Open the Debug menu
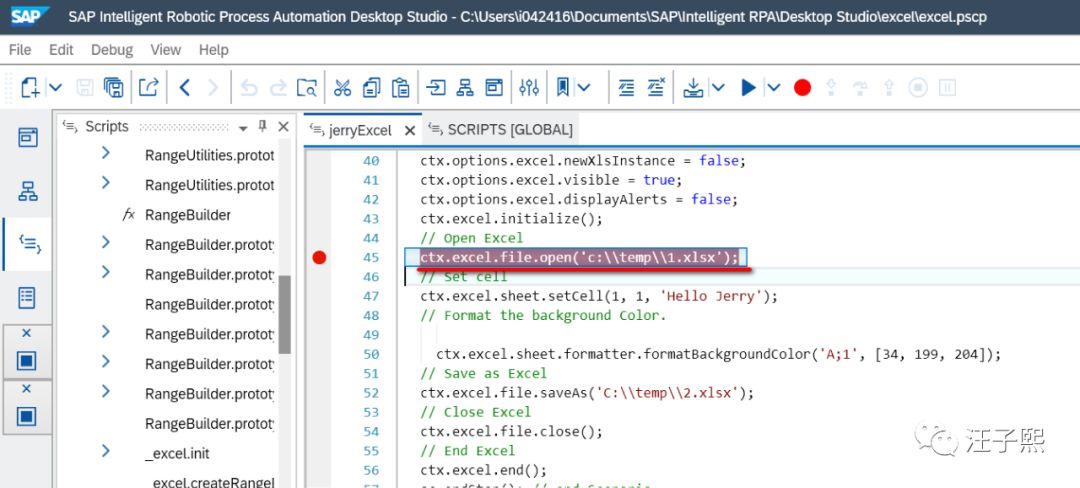 pos(112,50)
